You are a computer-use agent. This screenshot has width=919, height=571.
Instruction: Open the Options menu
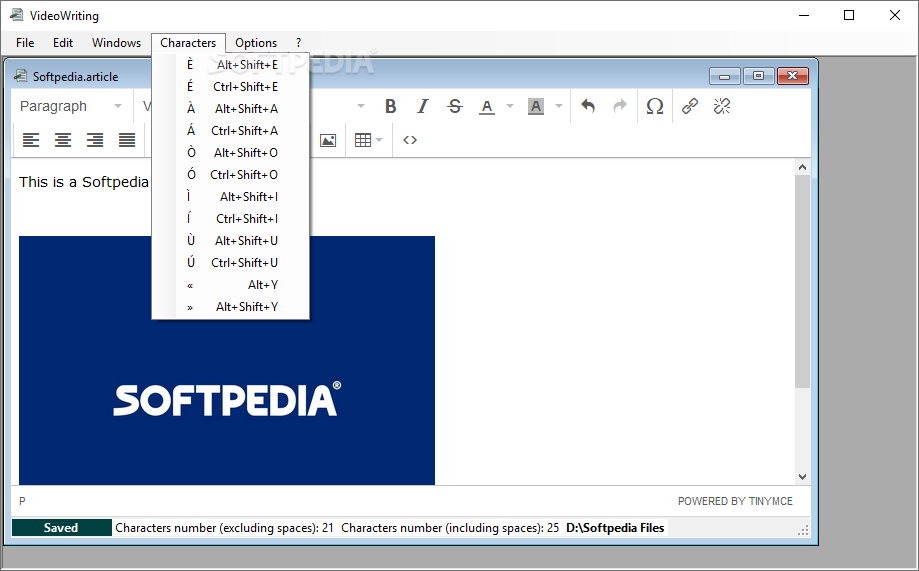coord(256,43)
